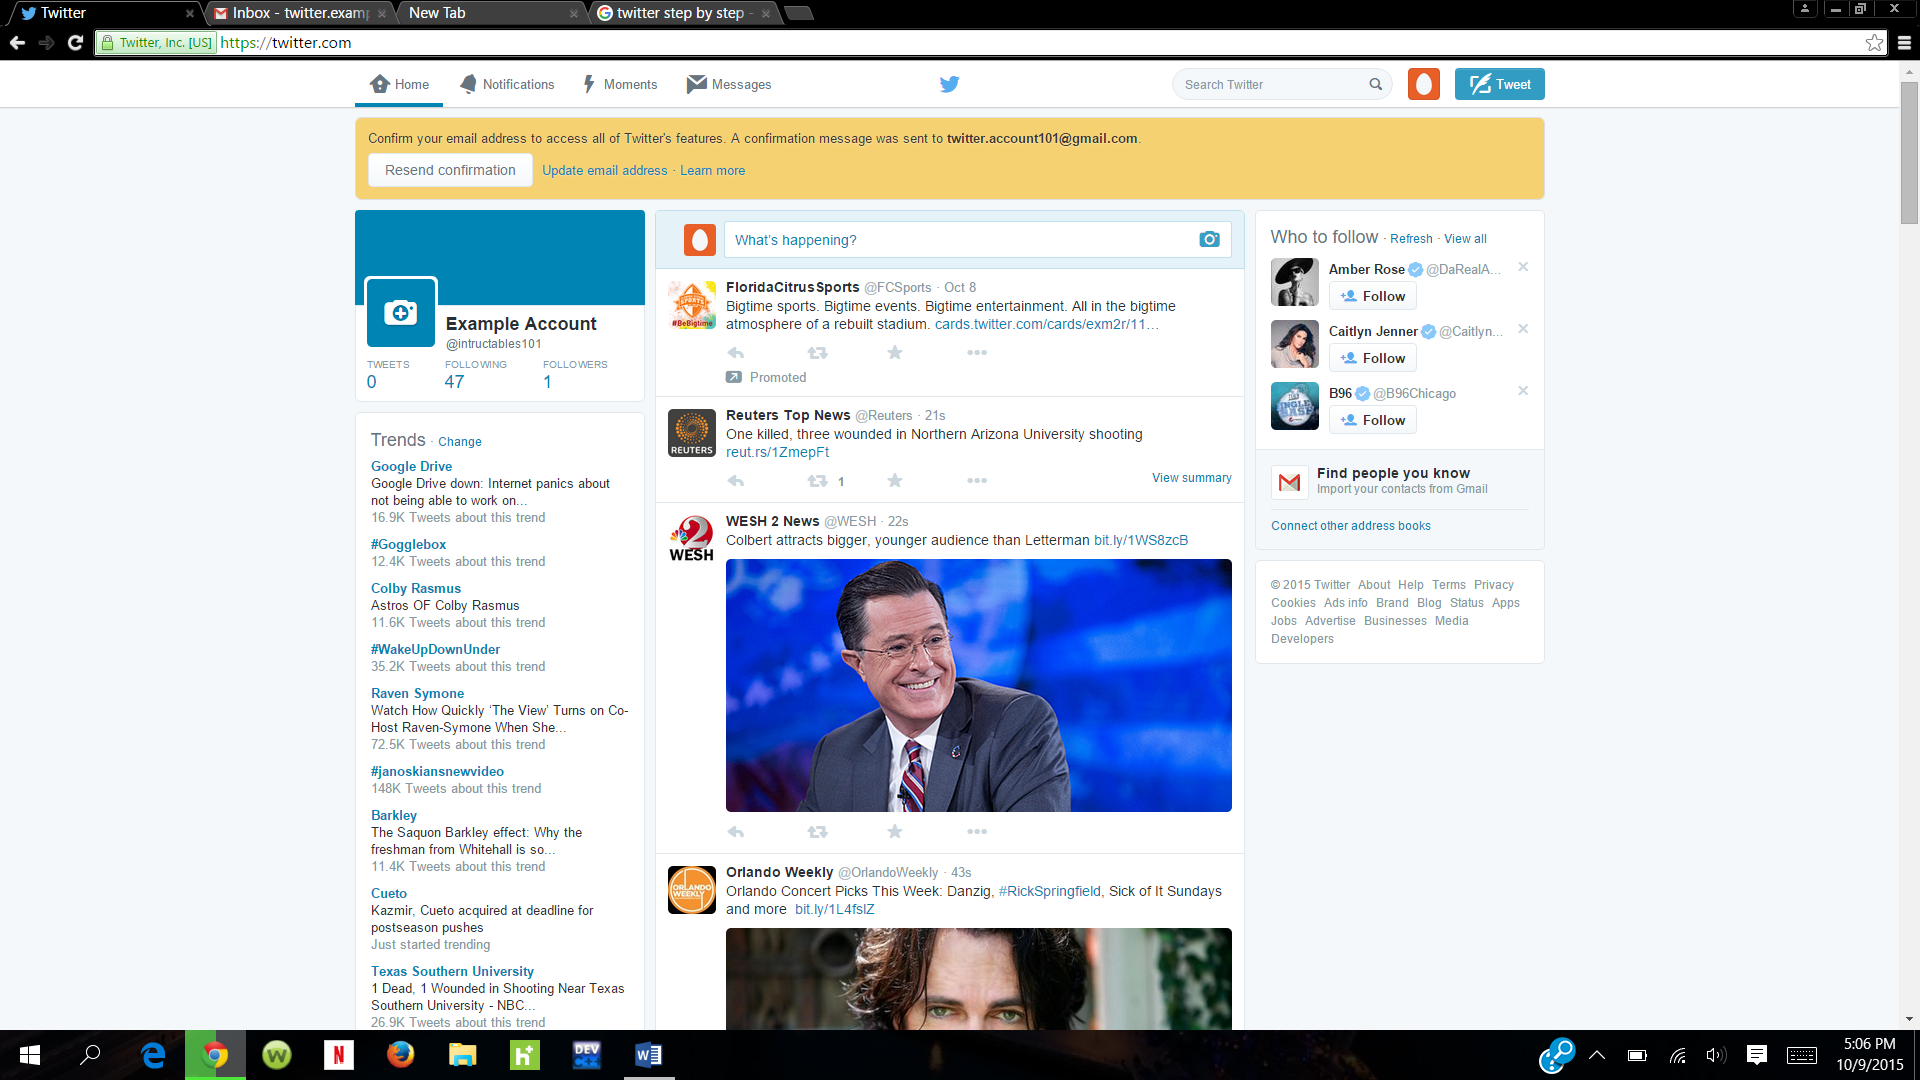Open more options on FloridaCitrusSports tweet
The height and width of the screenshot is (1080, 1920).
(977, 353)
